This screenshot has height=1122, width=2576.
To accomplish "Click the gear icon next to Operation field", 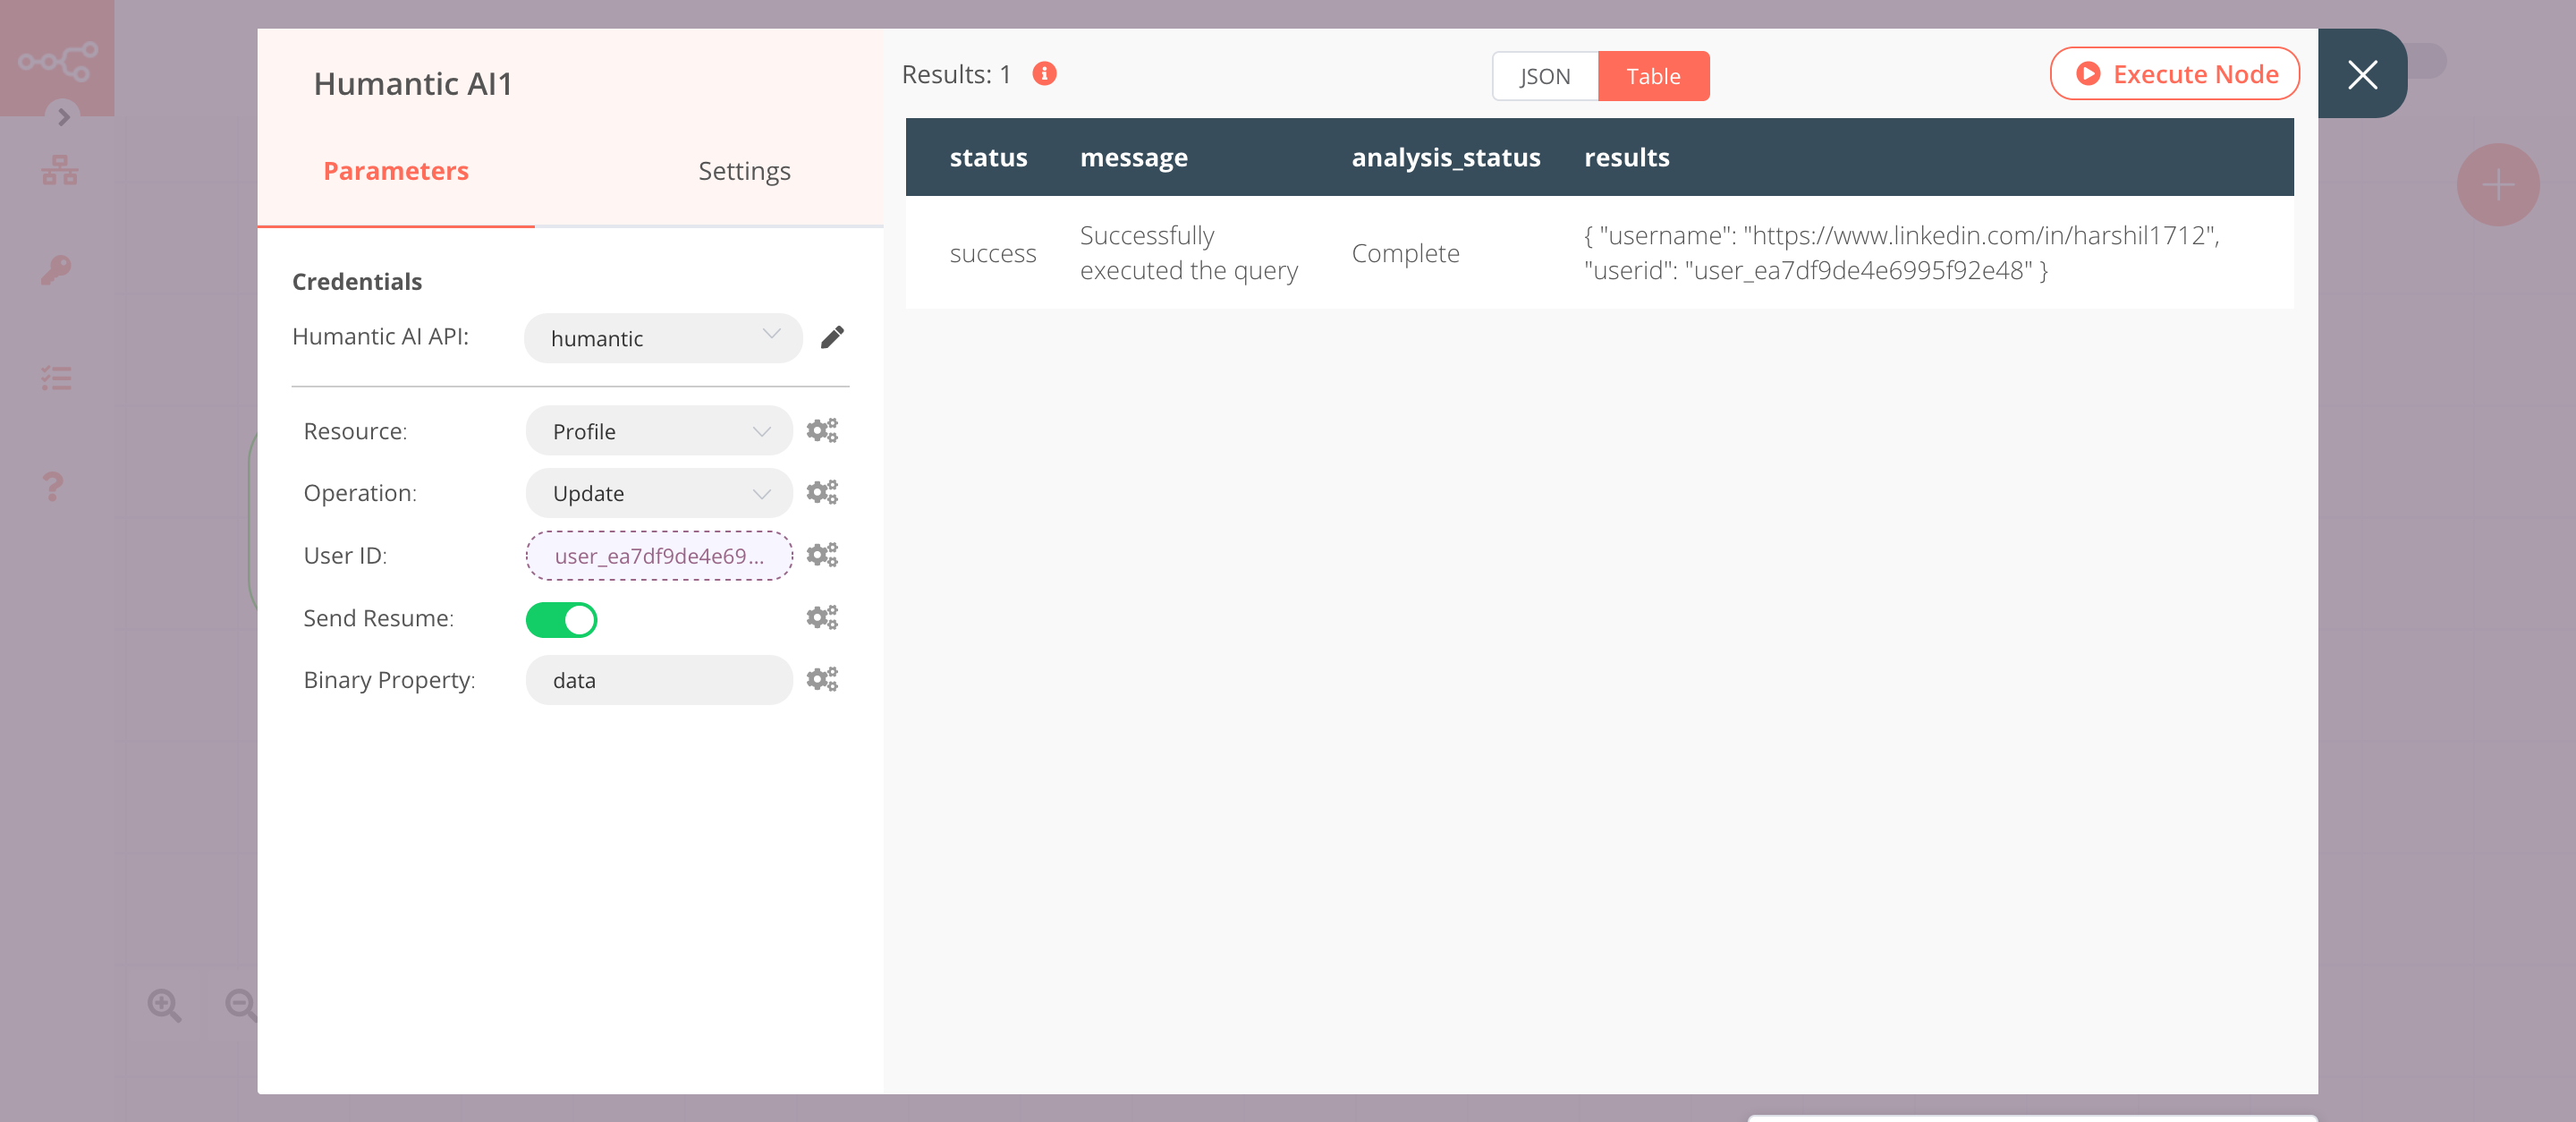I will tap(821, 493).
